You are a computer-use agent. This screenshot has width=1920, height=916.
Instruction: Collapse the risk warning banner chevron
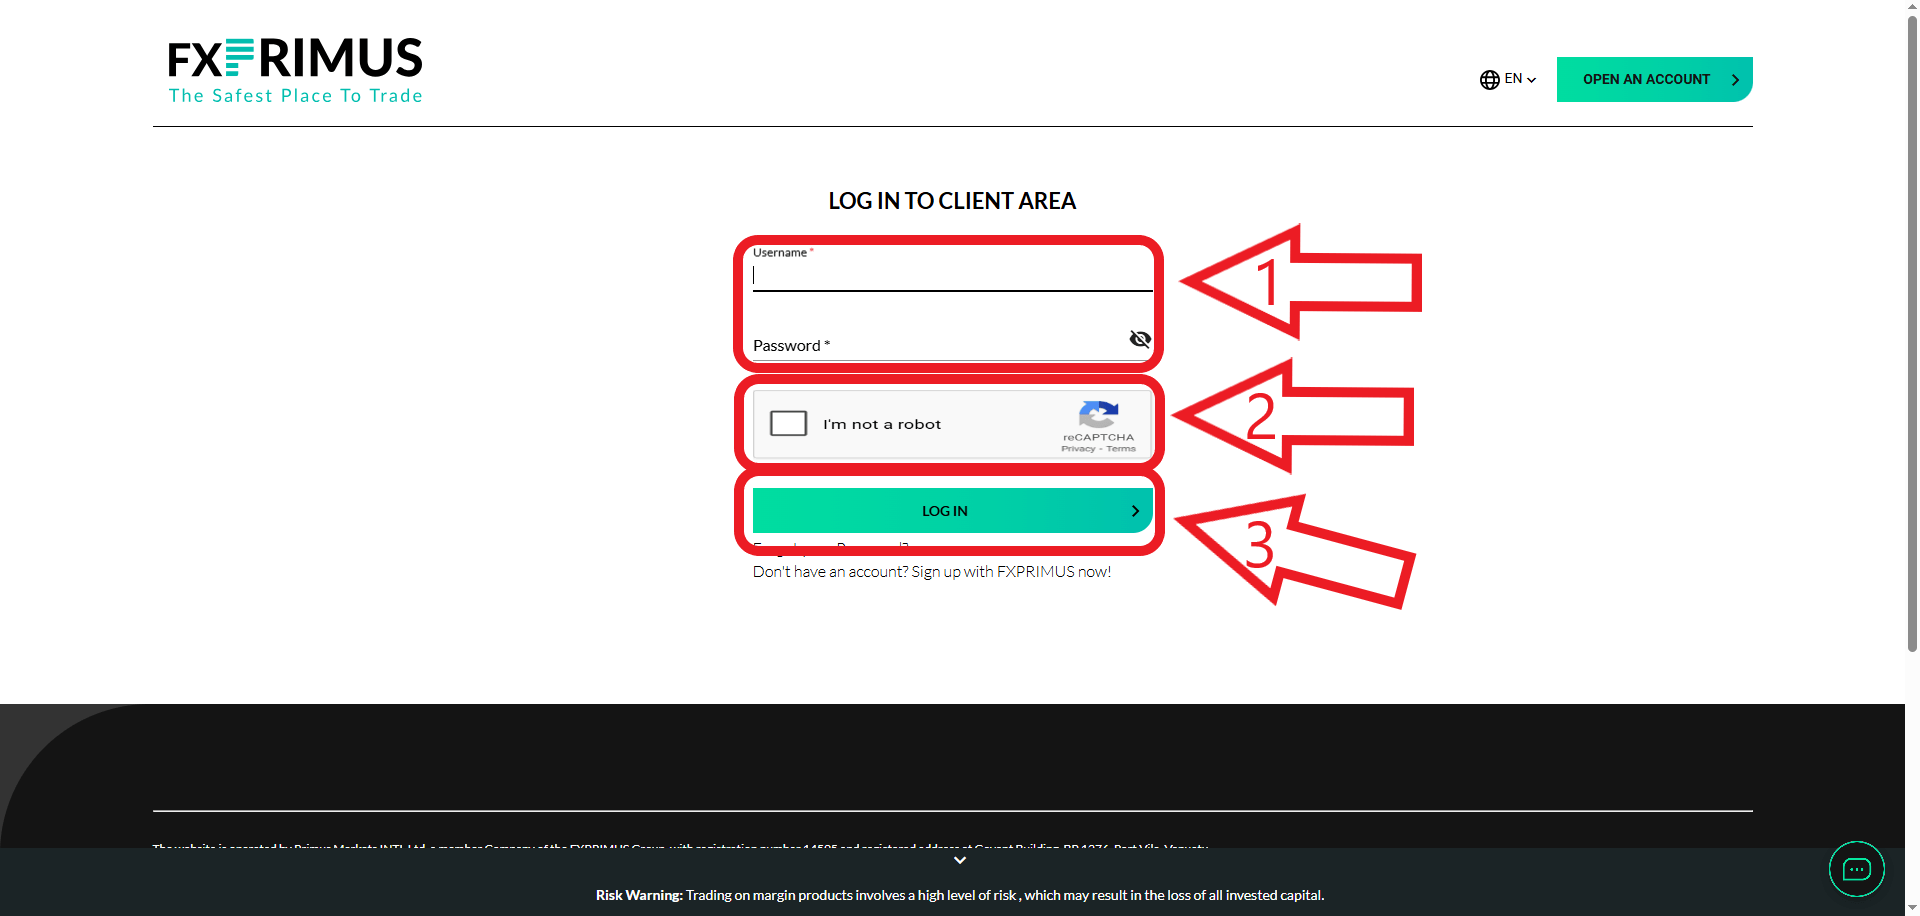(960, 860)
